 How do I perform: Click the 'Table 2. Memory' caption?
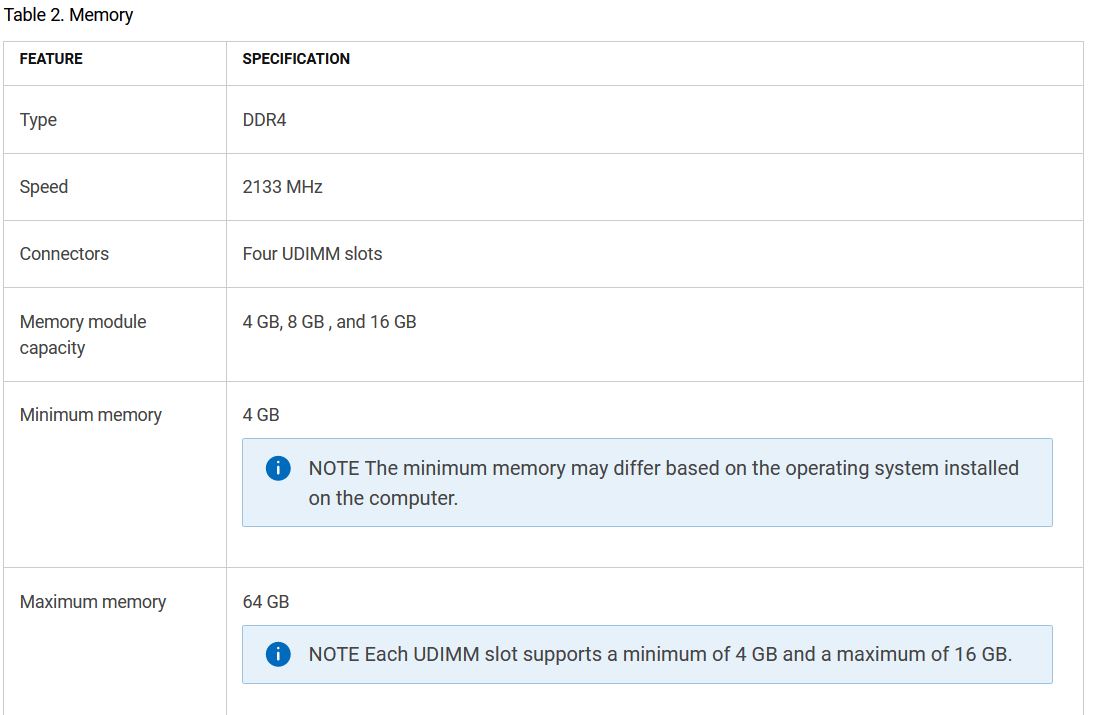pyautogui.click(x=68, y=15)
